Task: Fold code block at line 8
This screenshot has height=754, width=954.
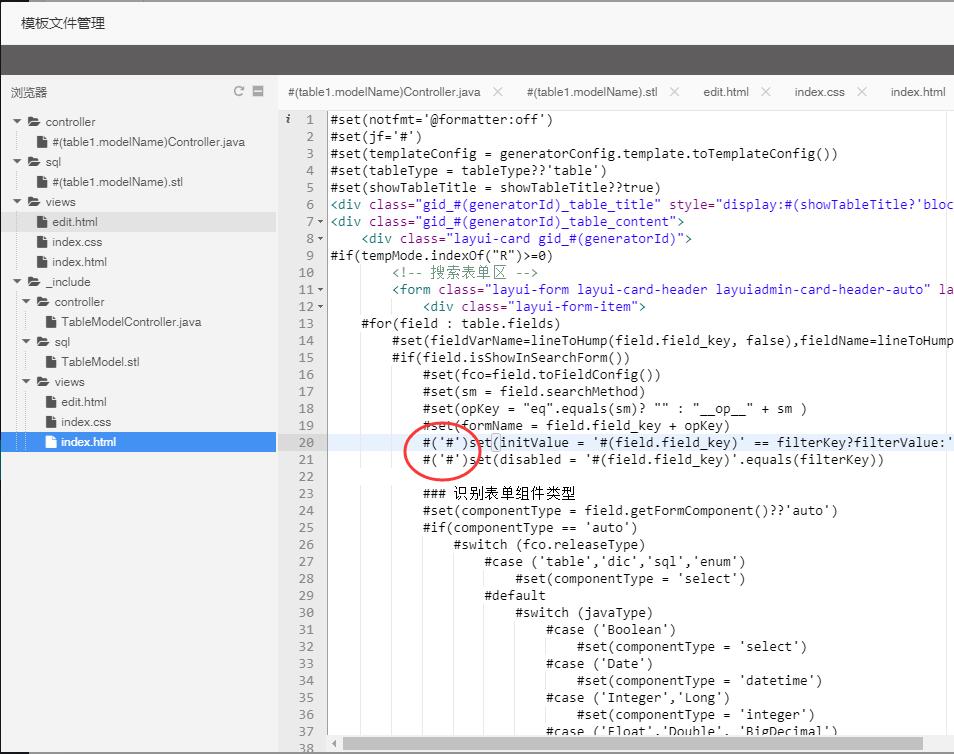Action: (321, 239)
